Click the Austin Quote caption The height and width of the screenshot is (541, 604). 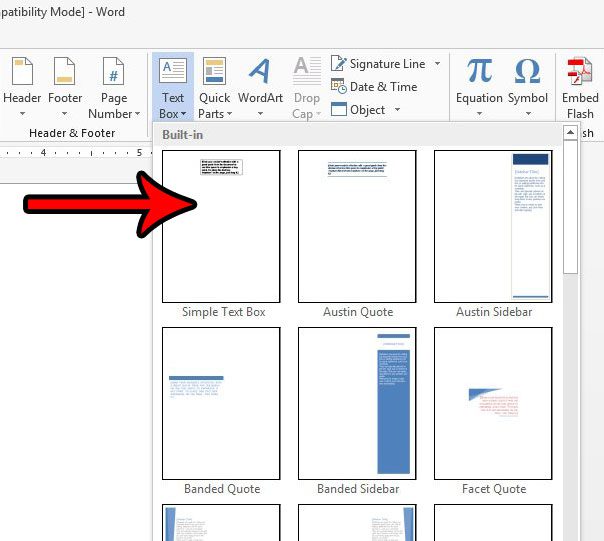point(358,312)
